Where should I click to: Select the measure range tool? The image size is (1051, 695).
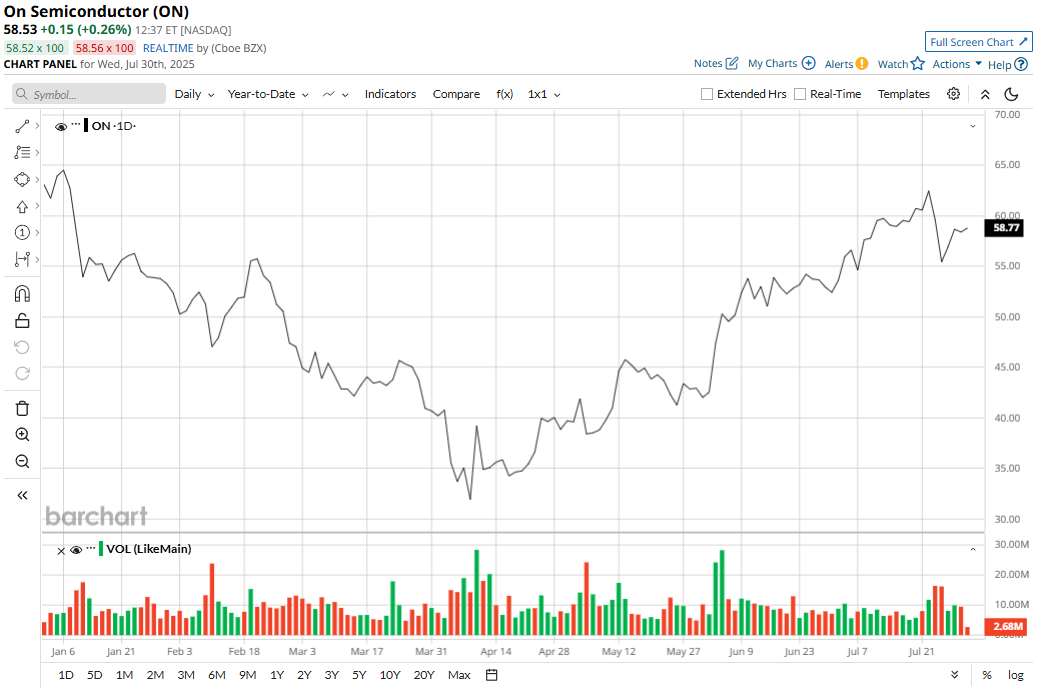pos(22,259)
